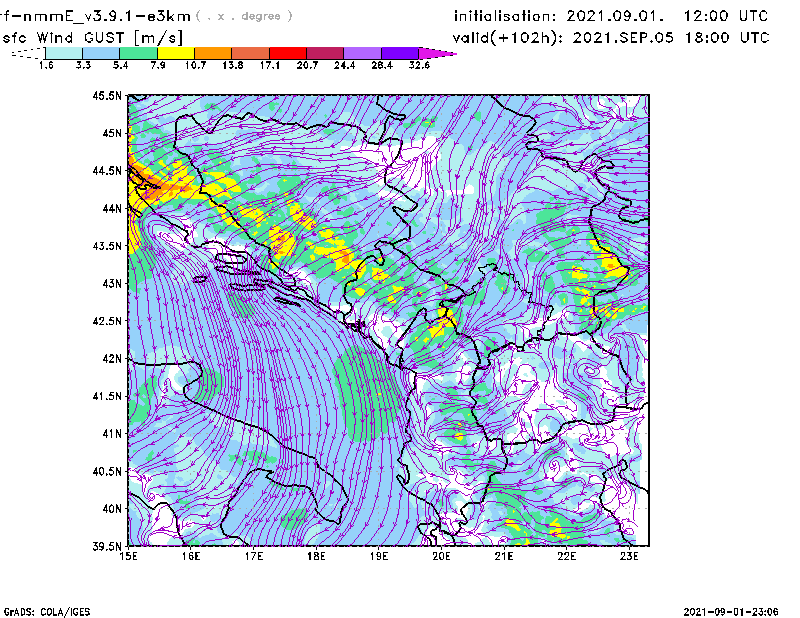Click the 21E longitude label

(504, 556)
